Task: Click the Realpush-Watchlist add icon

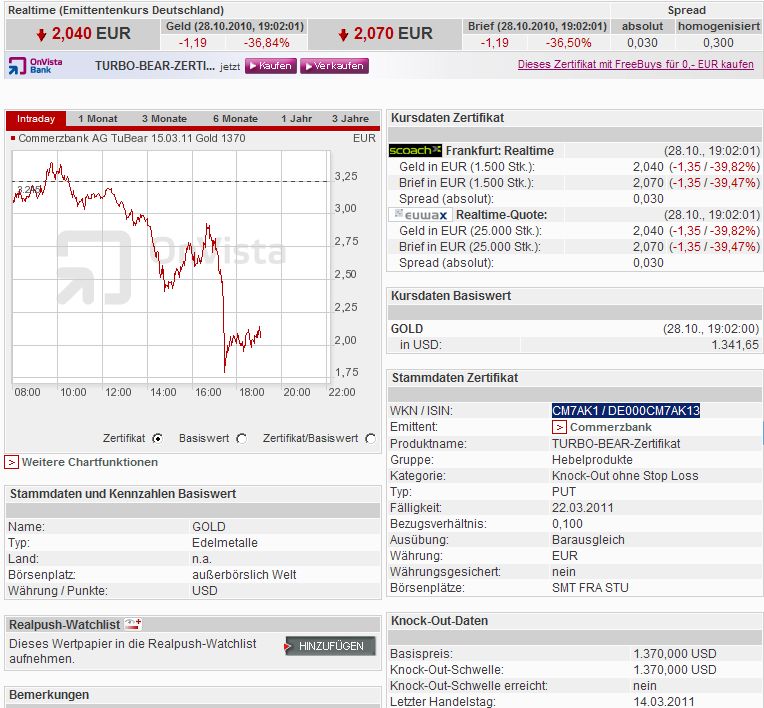Action: pos(133,624)
